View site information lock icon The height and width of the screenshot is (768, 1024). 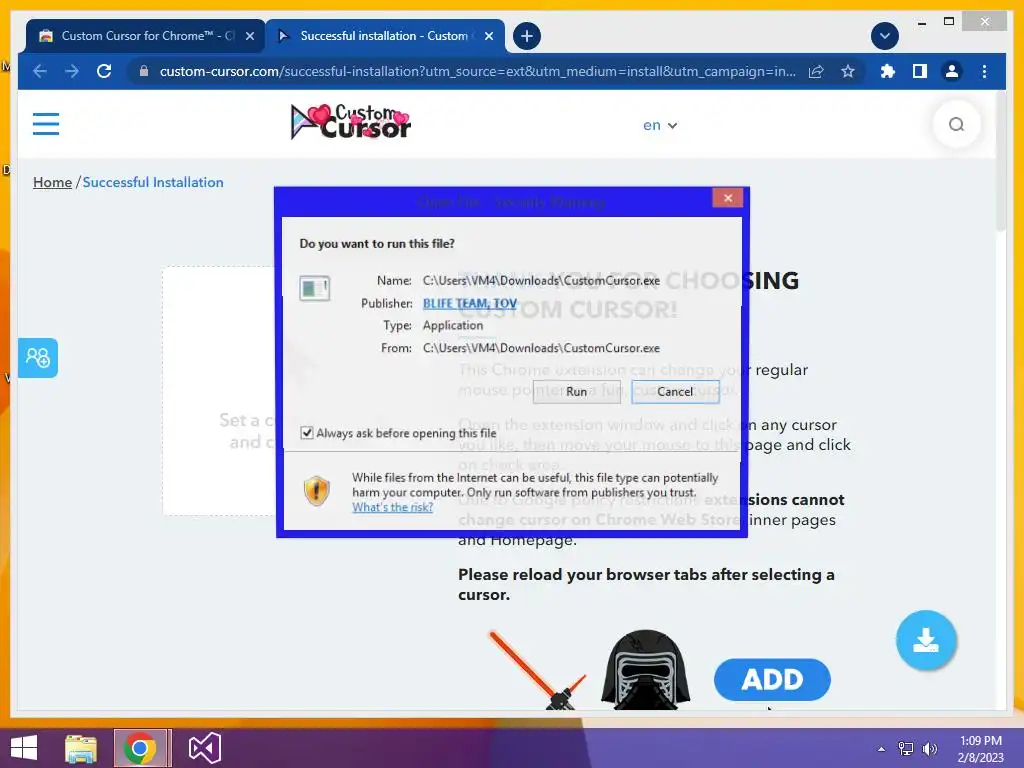coord(144,71)
